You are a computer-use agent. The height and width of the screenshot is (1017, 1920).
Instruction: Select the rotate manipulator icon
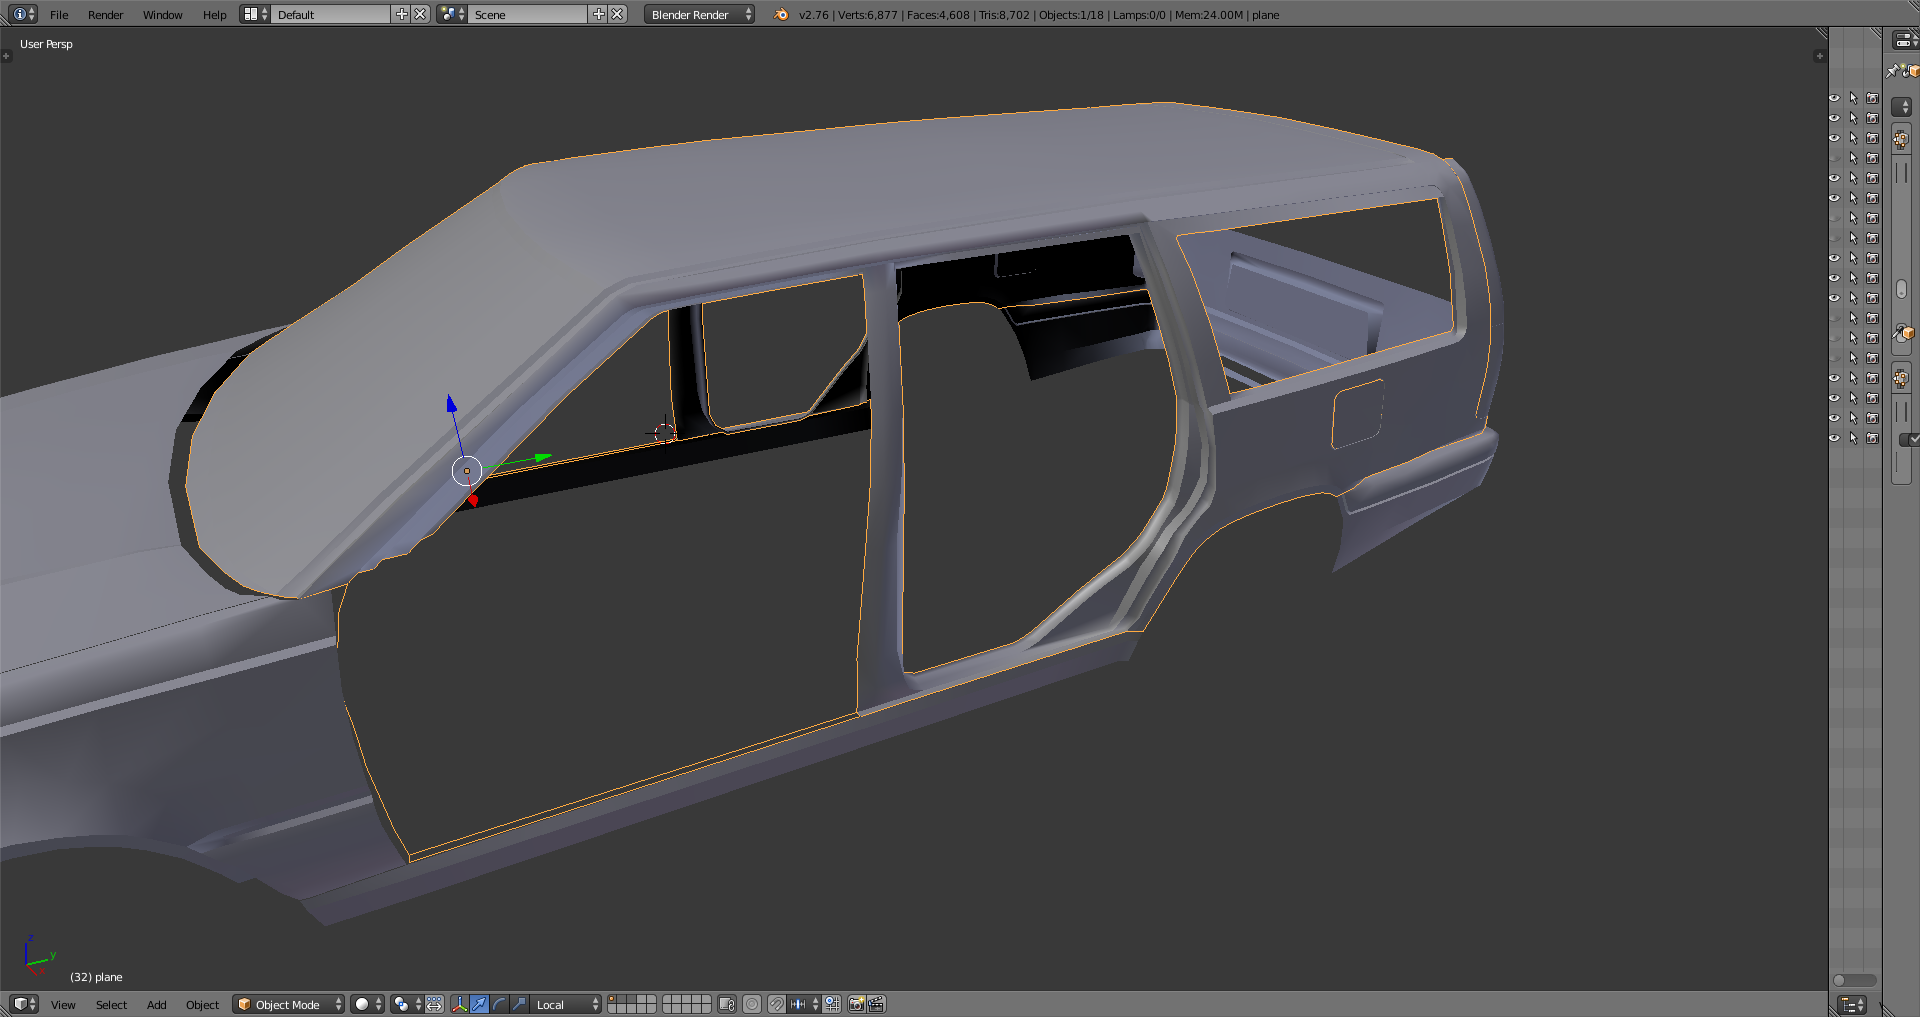click(499, 1004)
